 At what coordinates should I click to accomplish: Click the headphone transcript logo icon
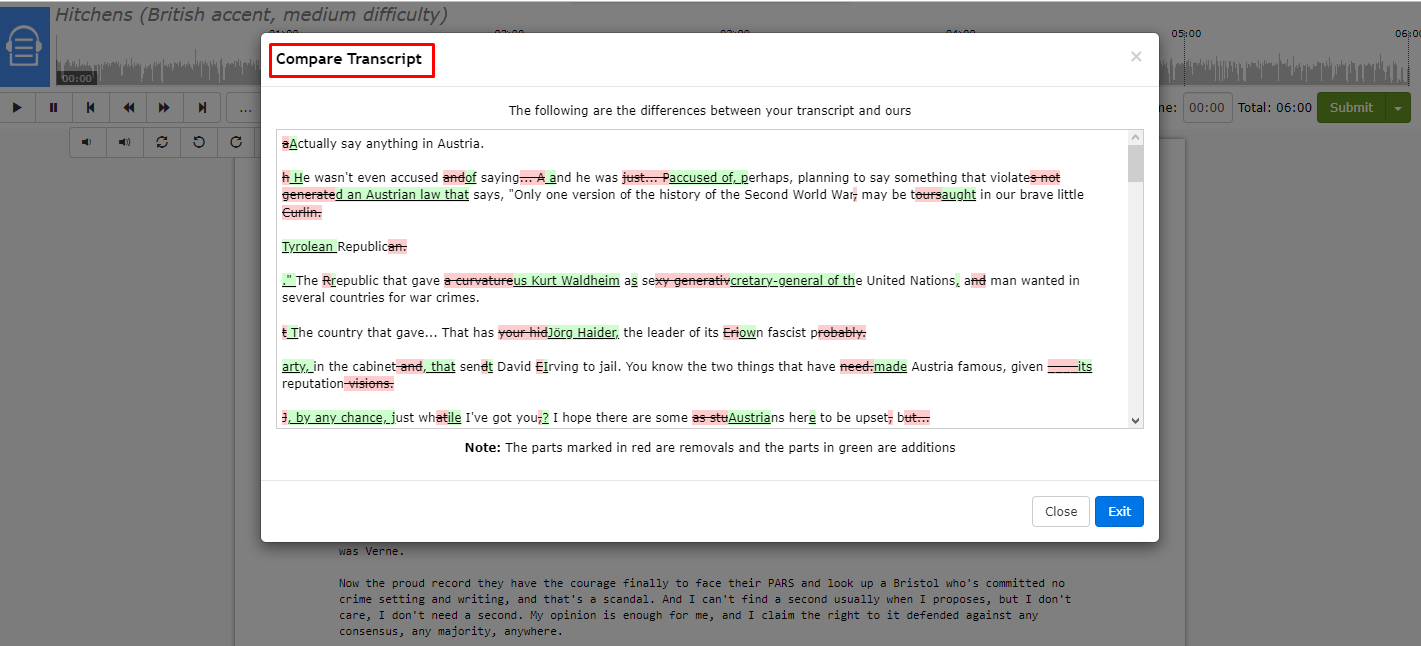(25, 46)
